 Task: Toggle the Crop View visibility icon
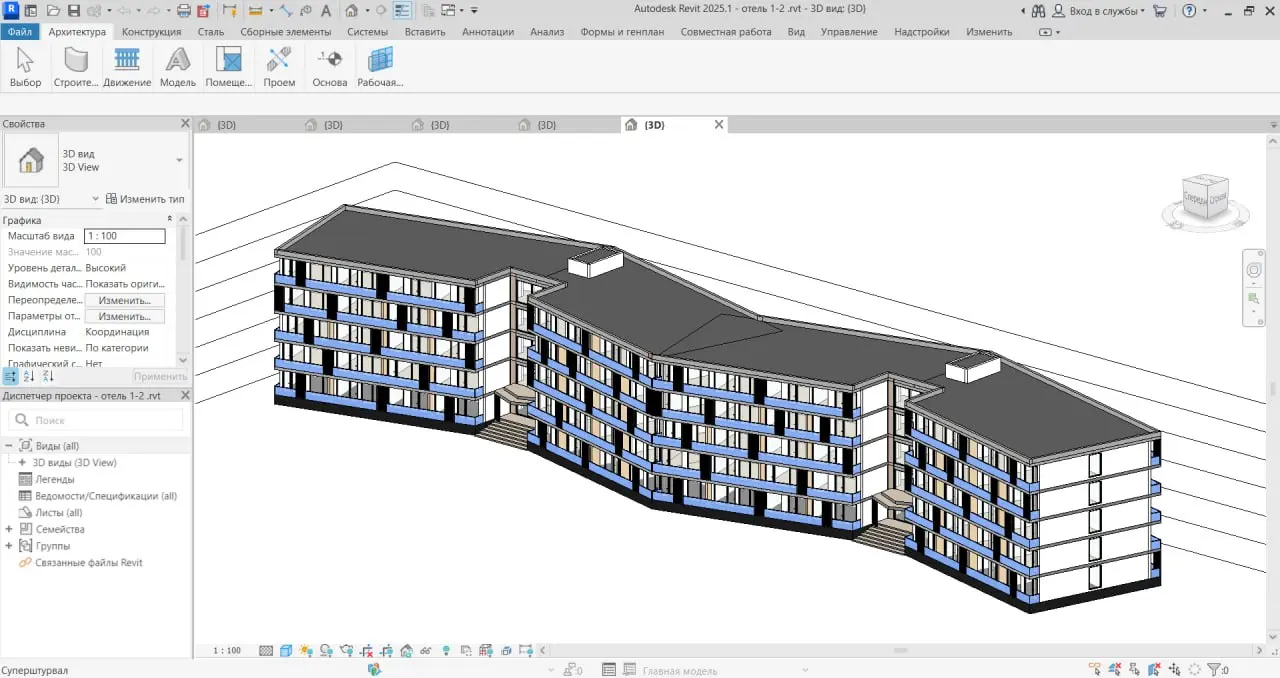[x=387, y=650]
